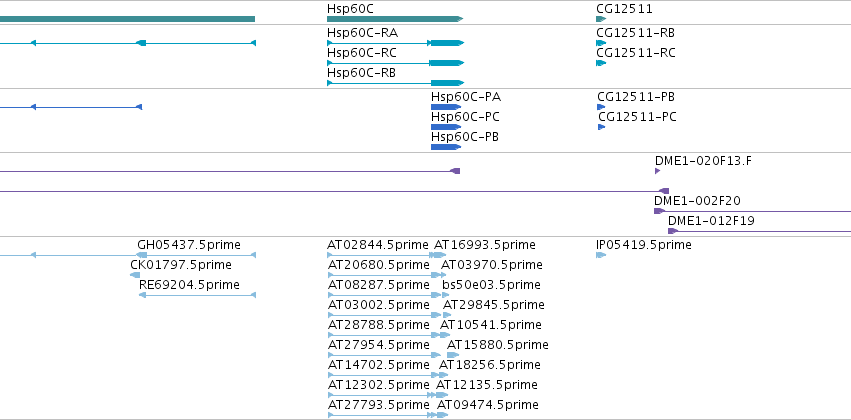
Task: Click the CG12511-RC transcript label
Action: point(636,53)
